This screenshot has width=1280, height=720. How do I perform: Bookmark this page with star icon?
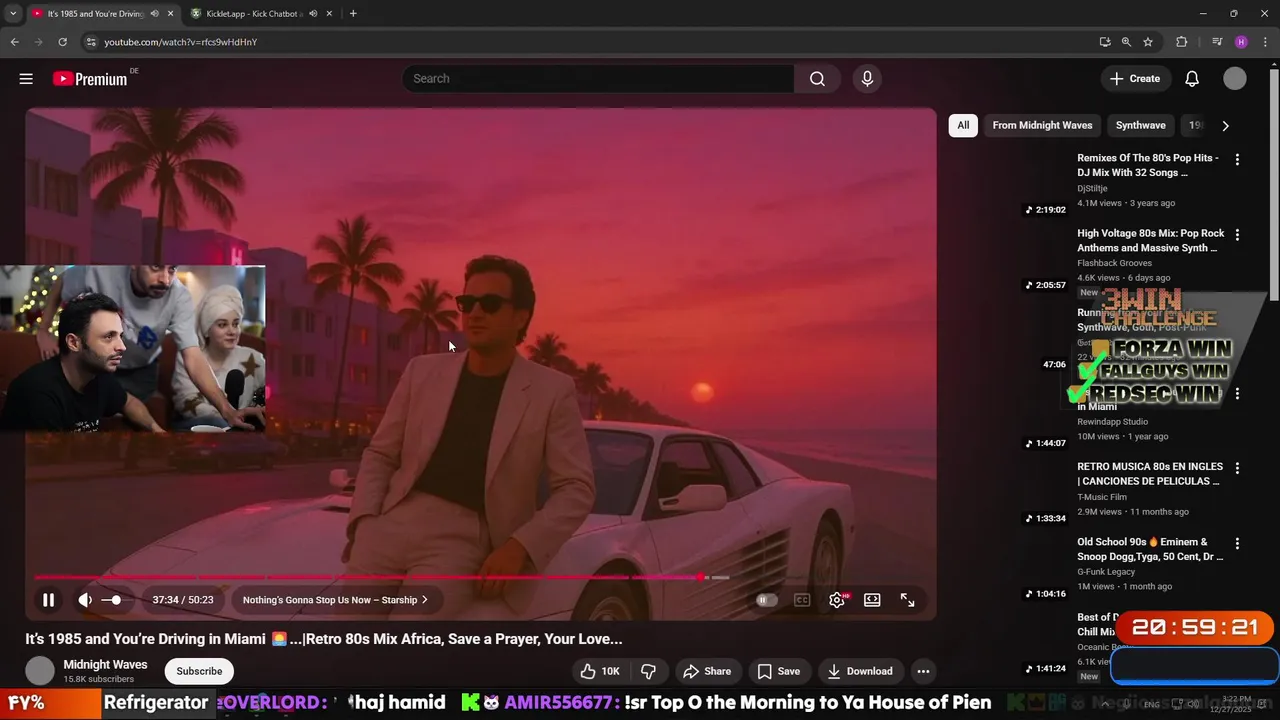(1148, 42)
